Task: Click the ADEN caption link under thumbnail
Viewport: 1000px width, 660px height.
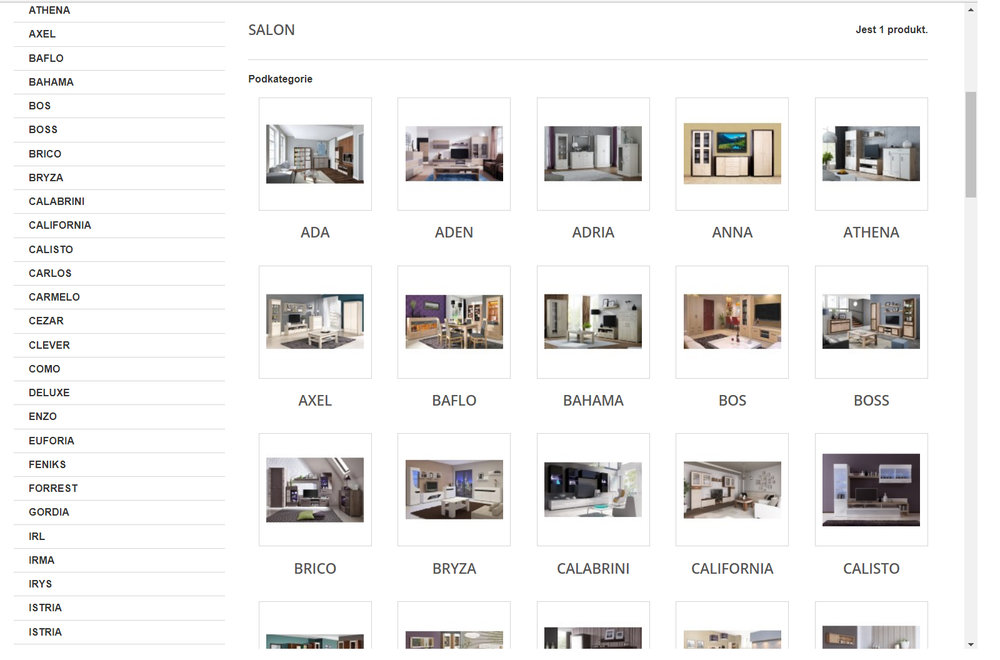Action: click(x=454, y=233)
